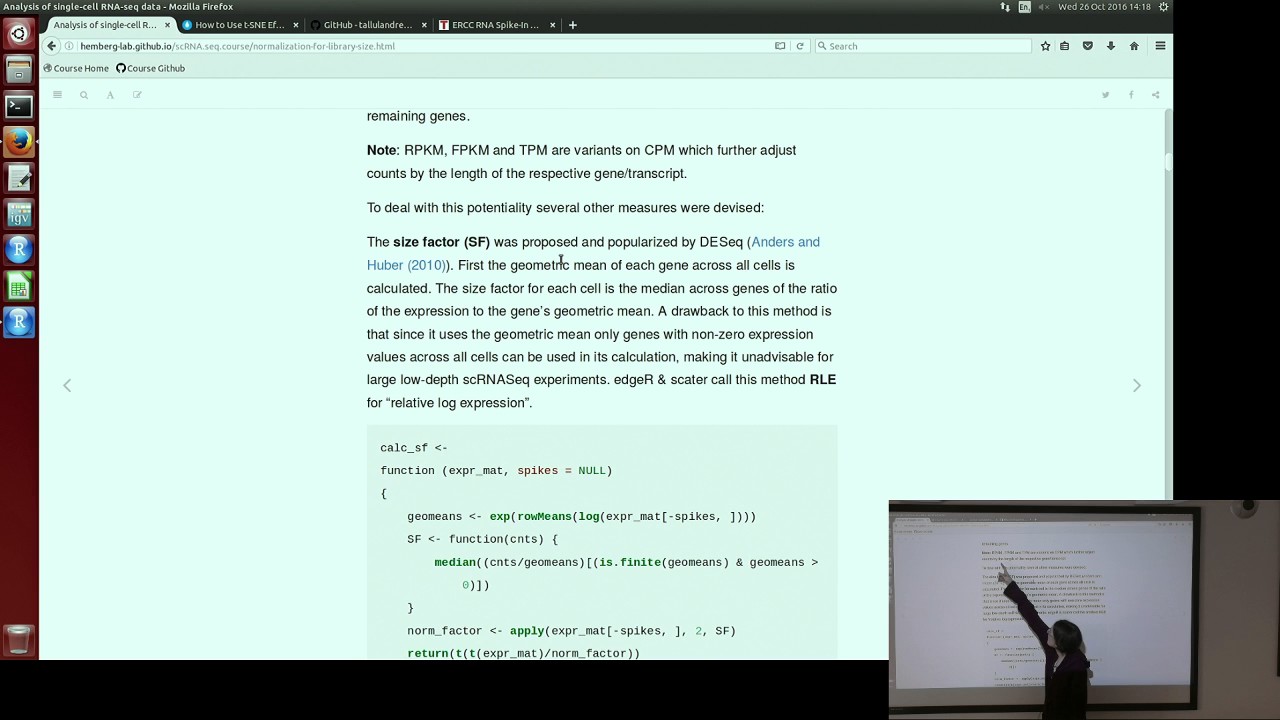Go to the previous chapter arrow
This screenshot has height=720, width=1280.
point(67,385)
